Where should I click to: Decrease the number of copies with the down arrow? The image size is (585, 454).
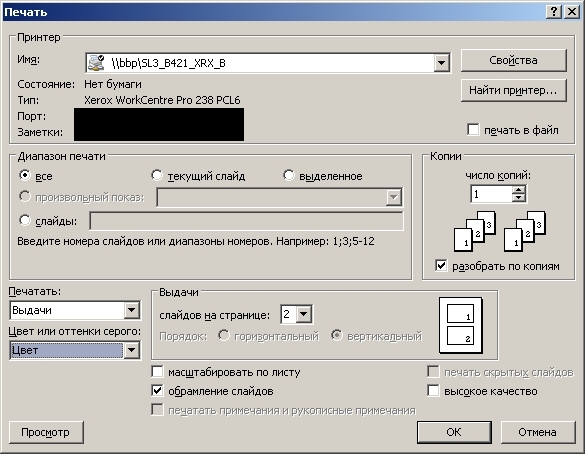(x=519, y=198)
